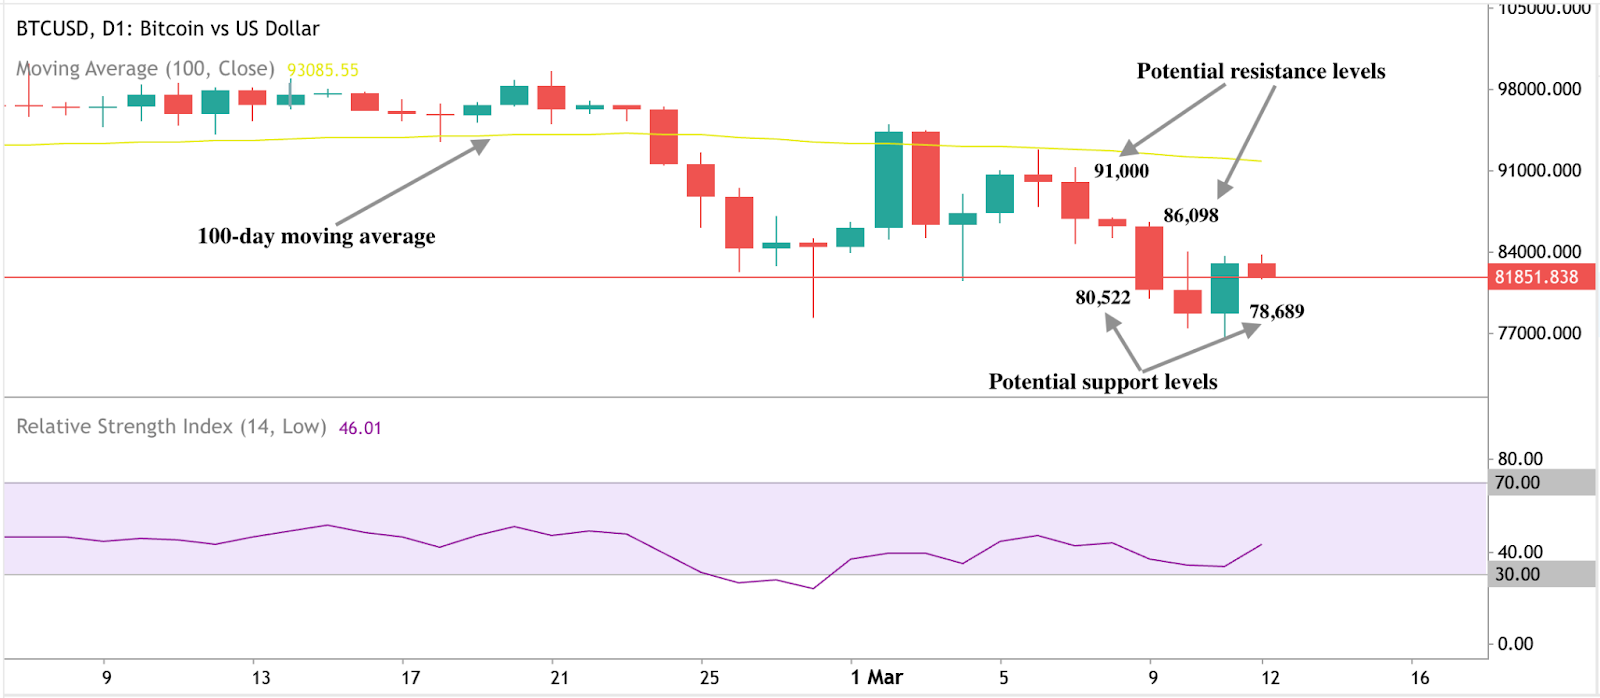The width and height of the screenshot is (1600, 698).
Task: Click the purple 46.01 RSI value
Action: [360, 428]
